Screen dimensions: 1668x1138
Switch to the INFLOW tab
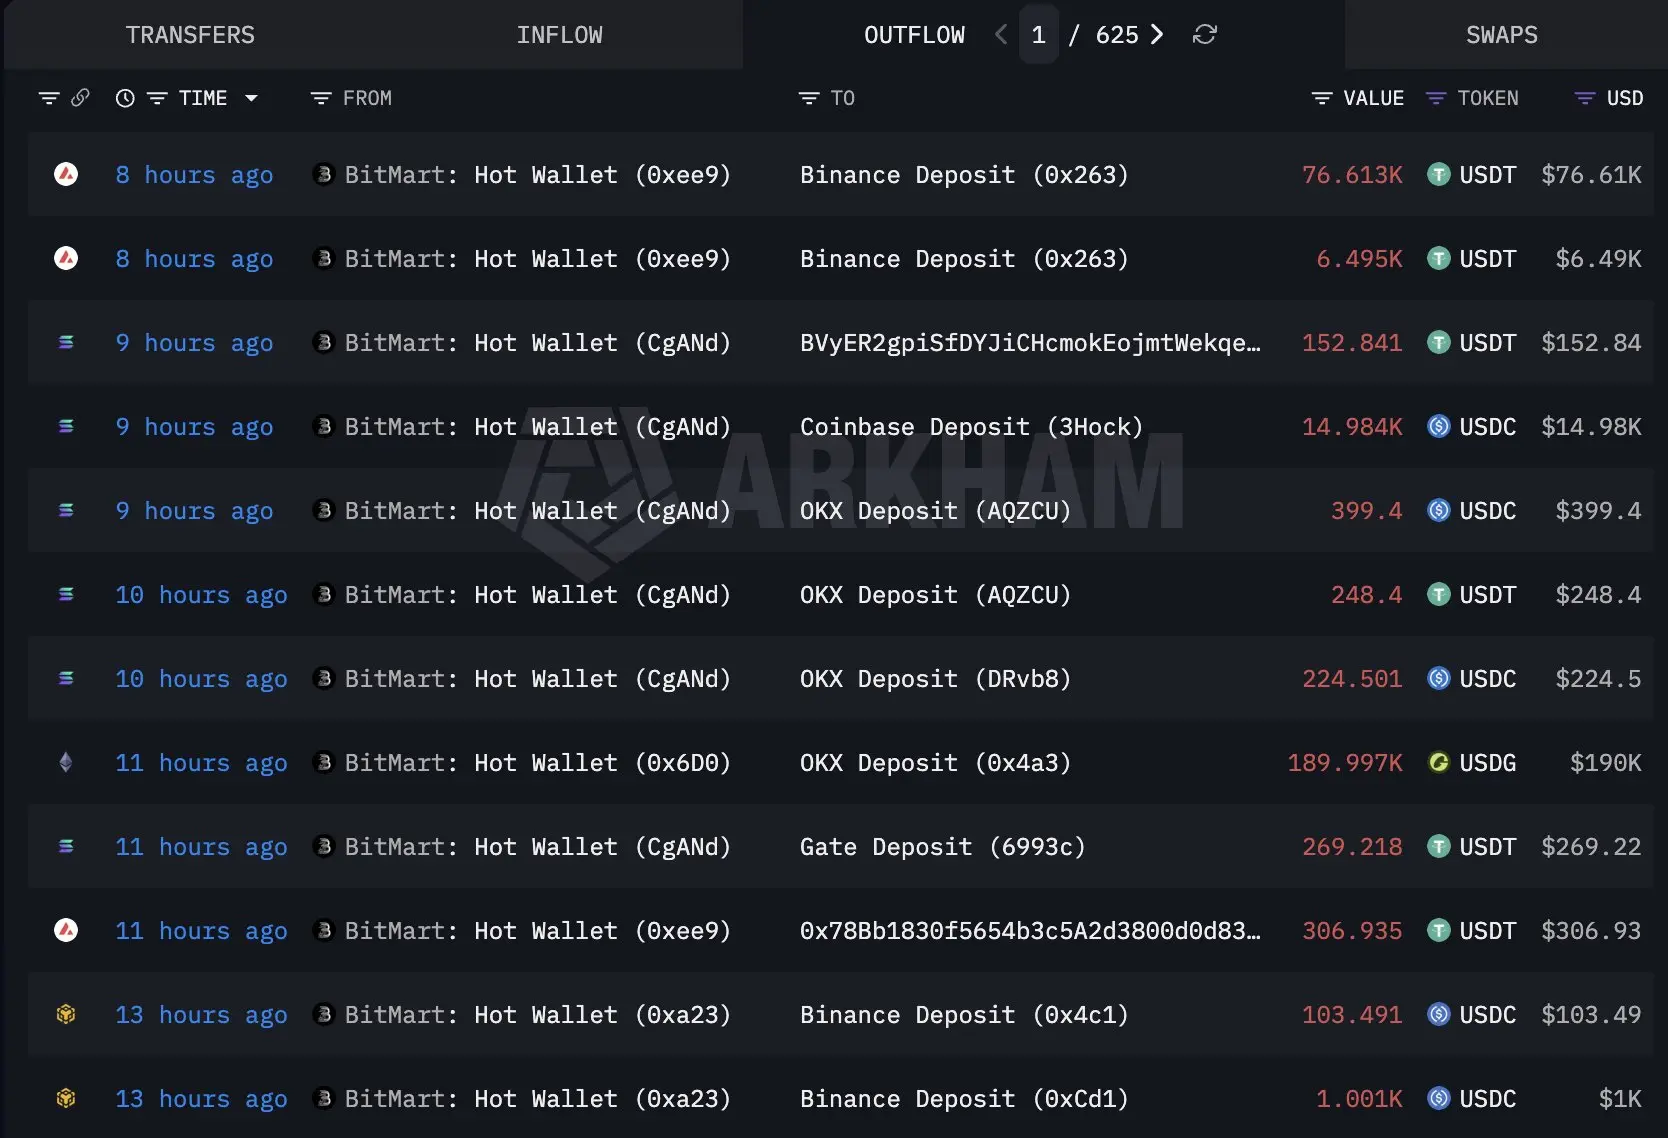click(x=559, y=35)
